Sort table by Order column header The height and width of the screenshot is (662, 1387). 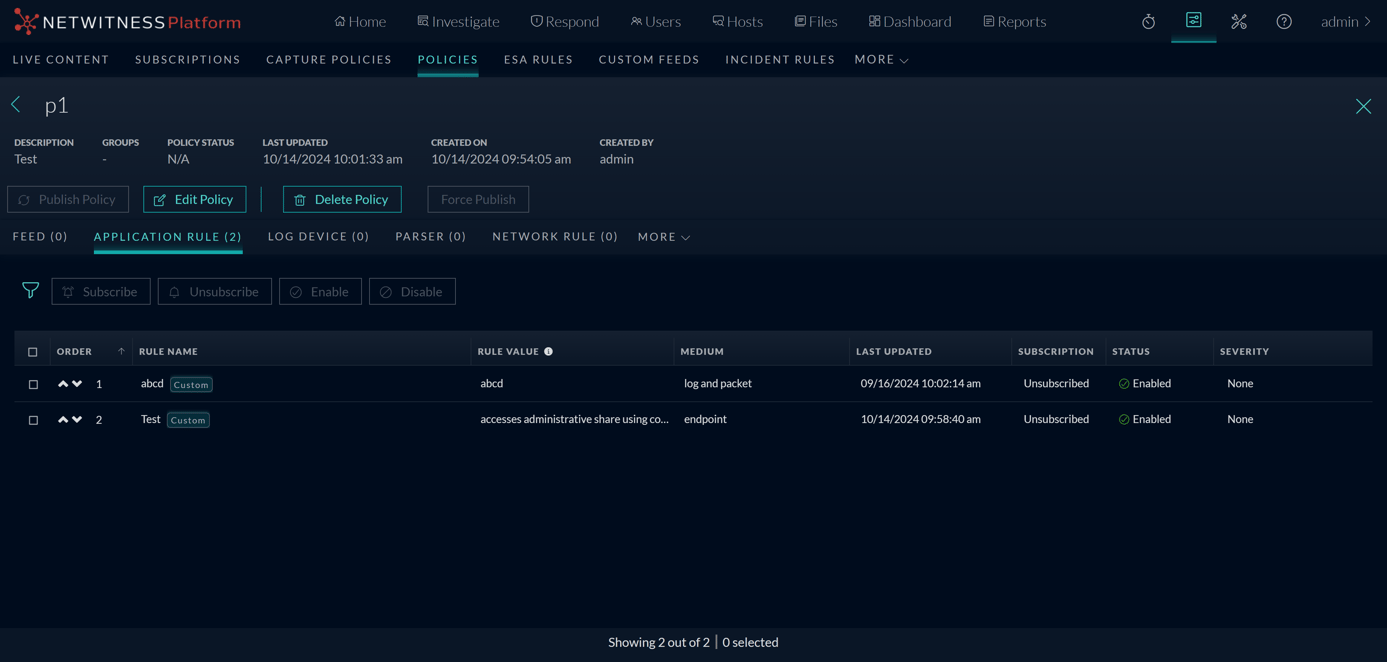[x=75, y=352]
